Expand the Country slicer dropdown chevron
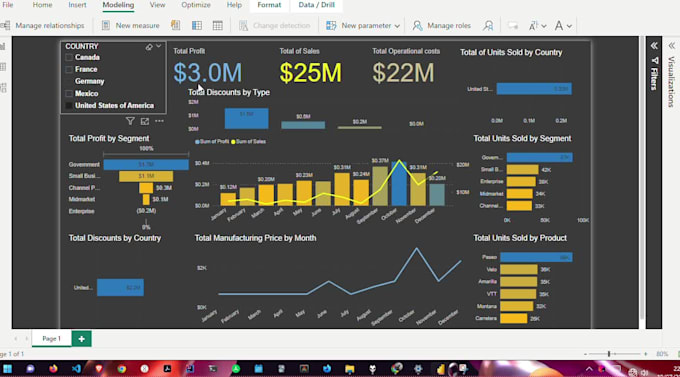The height and width of the screenshot is (377, 680). 159,46
